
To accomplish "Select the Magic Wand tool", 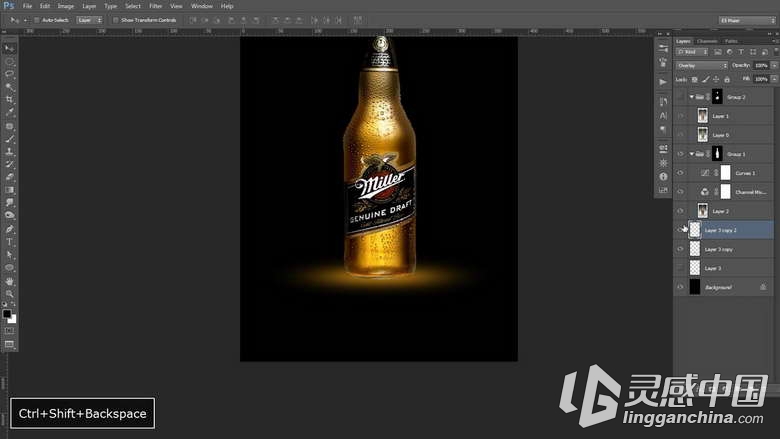I will click(x=9, y=87).
